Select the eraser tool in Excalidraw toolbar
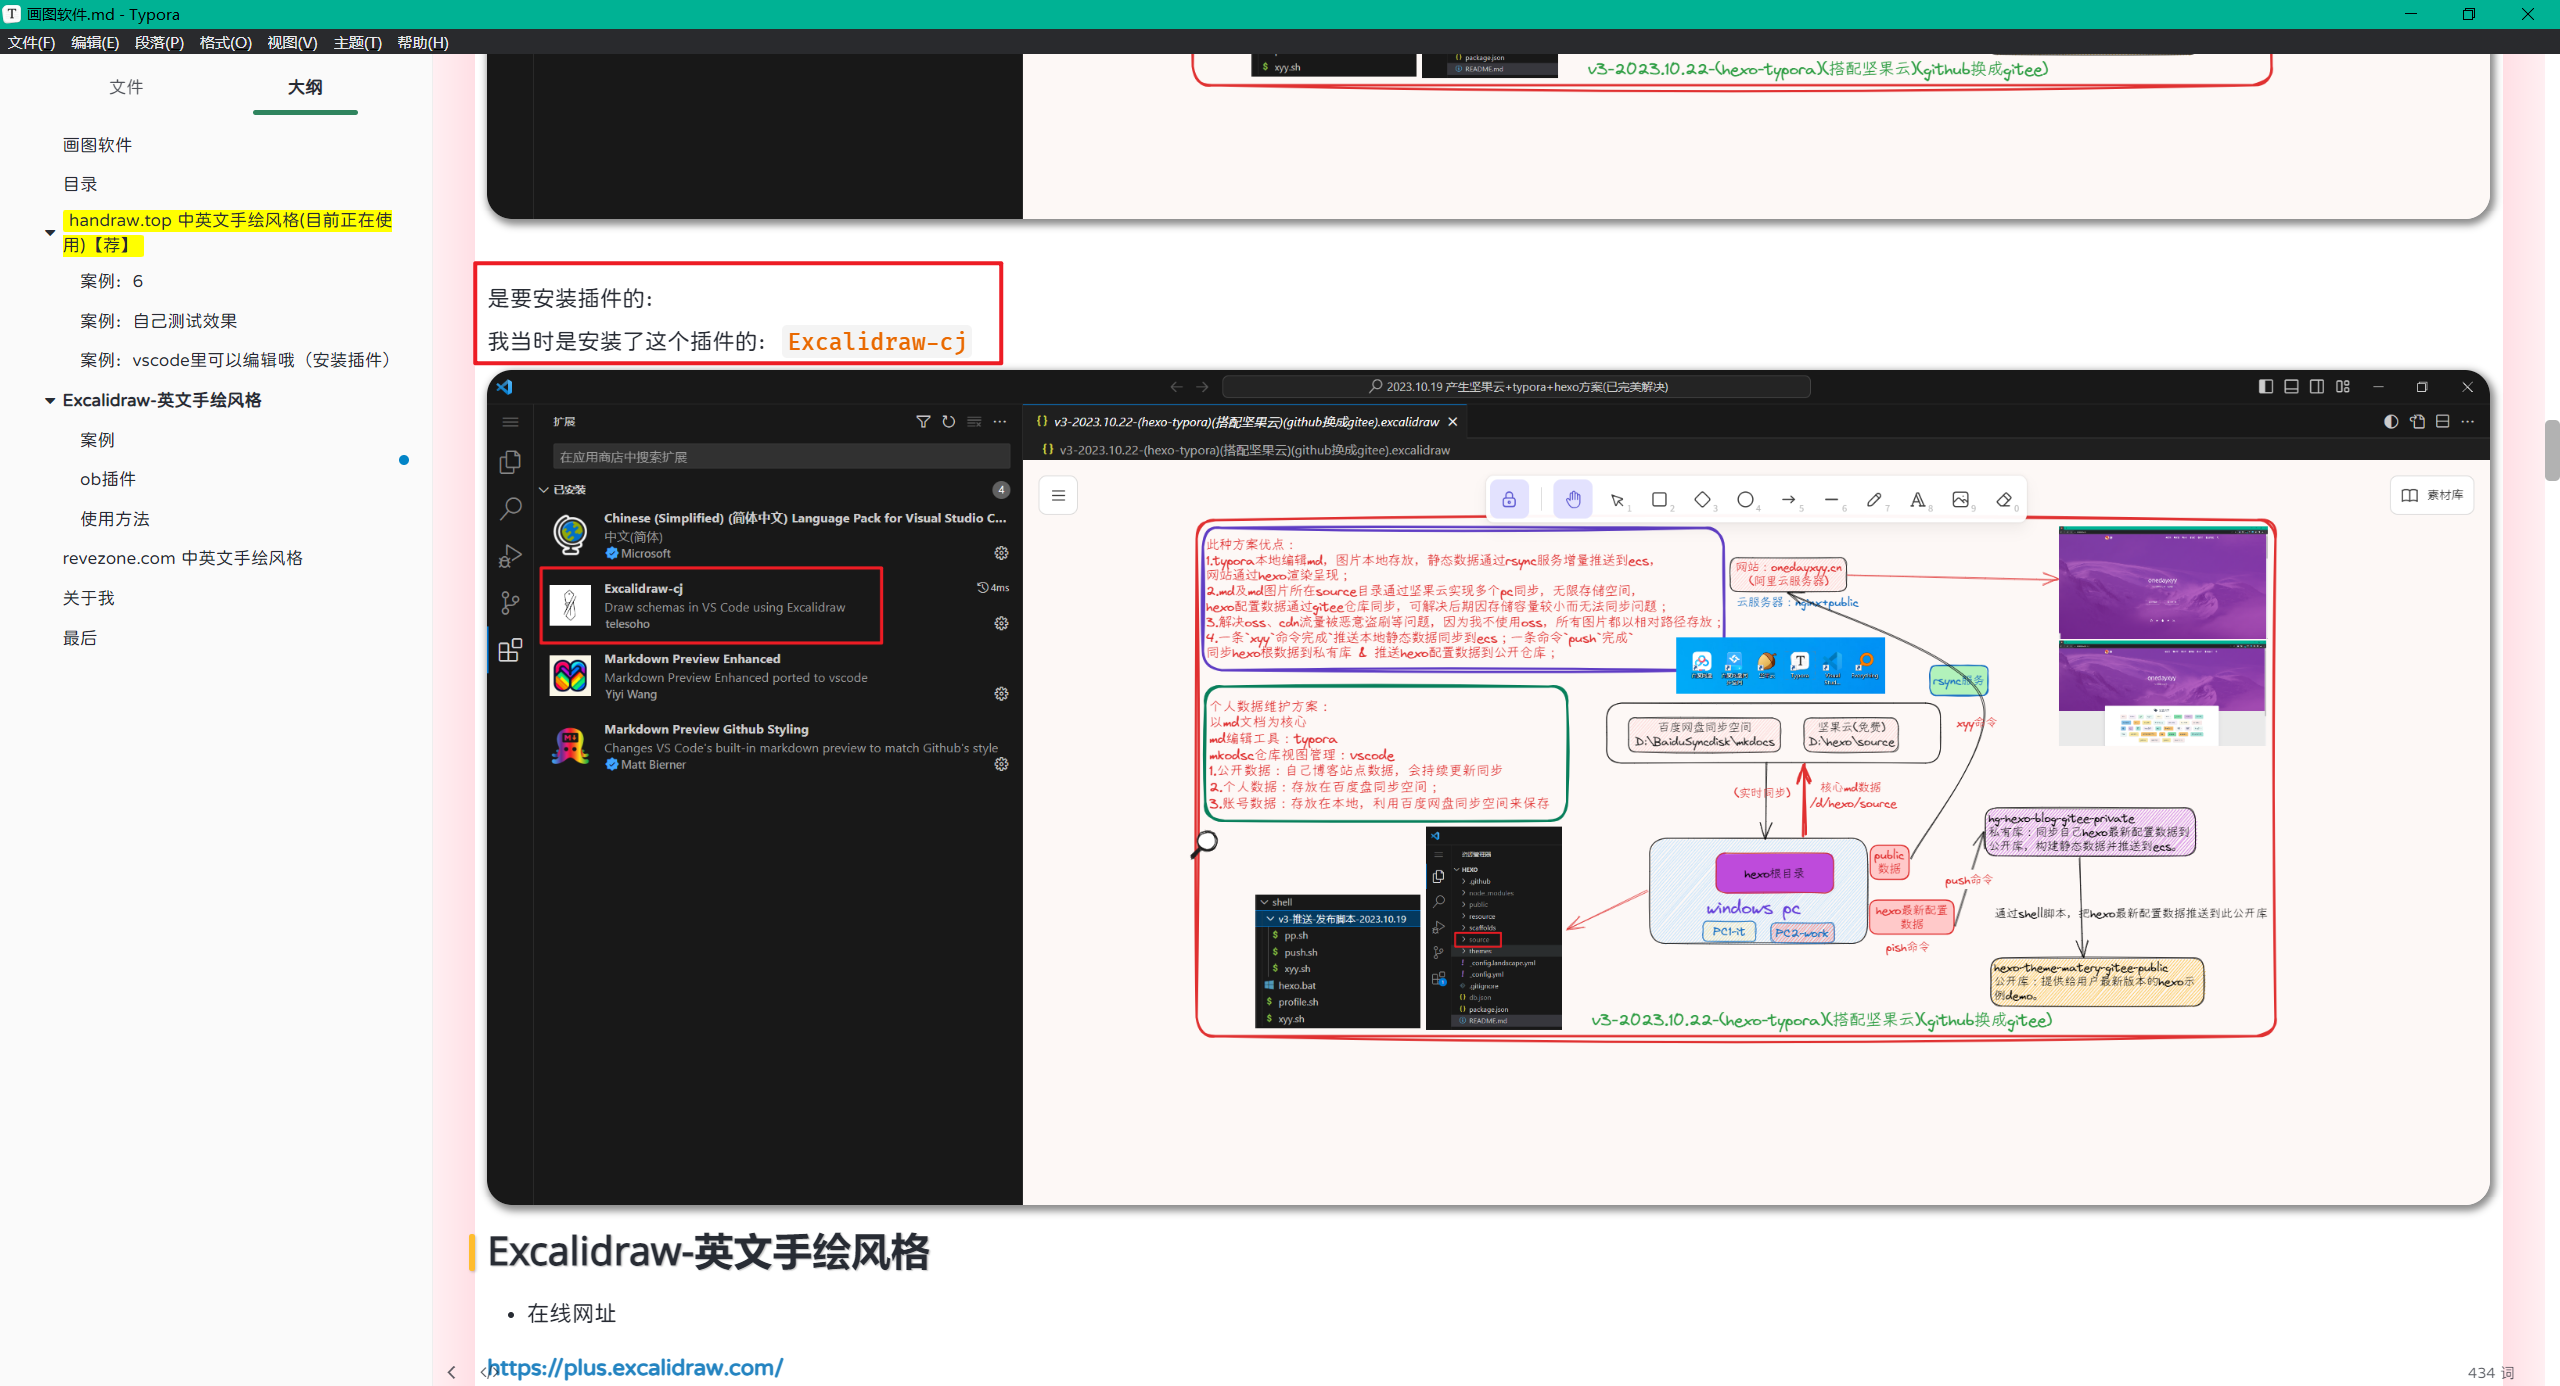 point(2004,499)
